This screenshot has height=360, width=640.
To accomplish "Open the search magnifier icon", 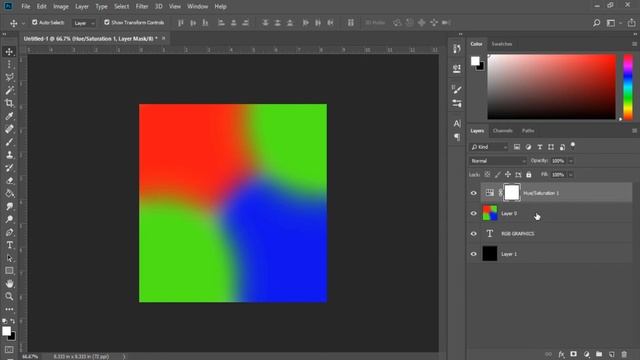I will coord(596,23).
